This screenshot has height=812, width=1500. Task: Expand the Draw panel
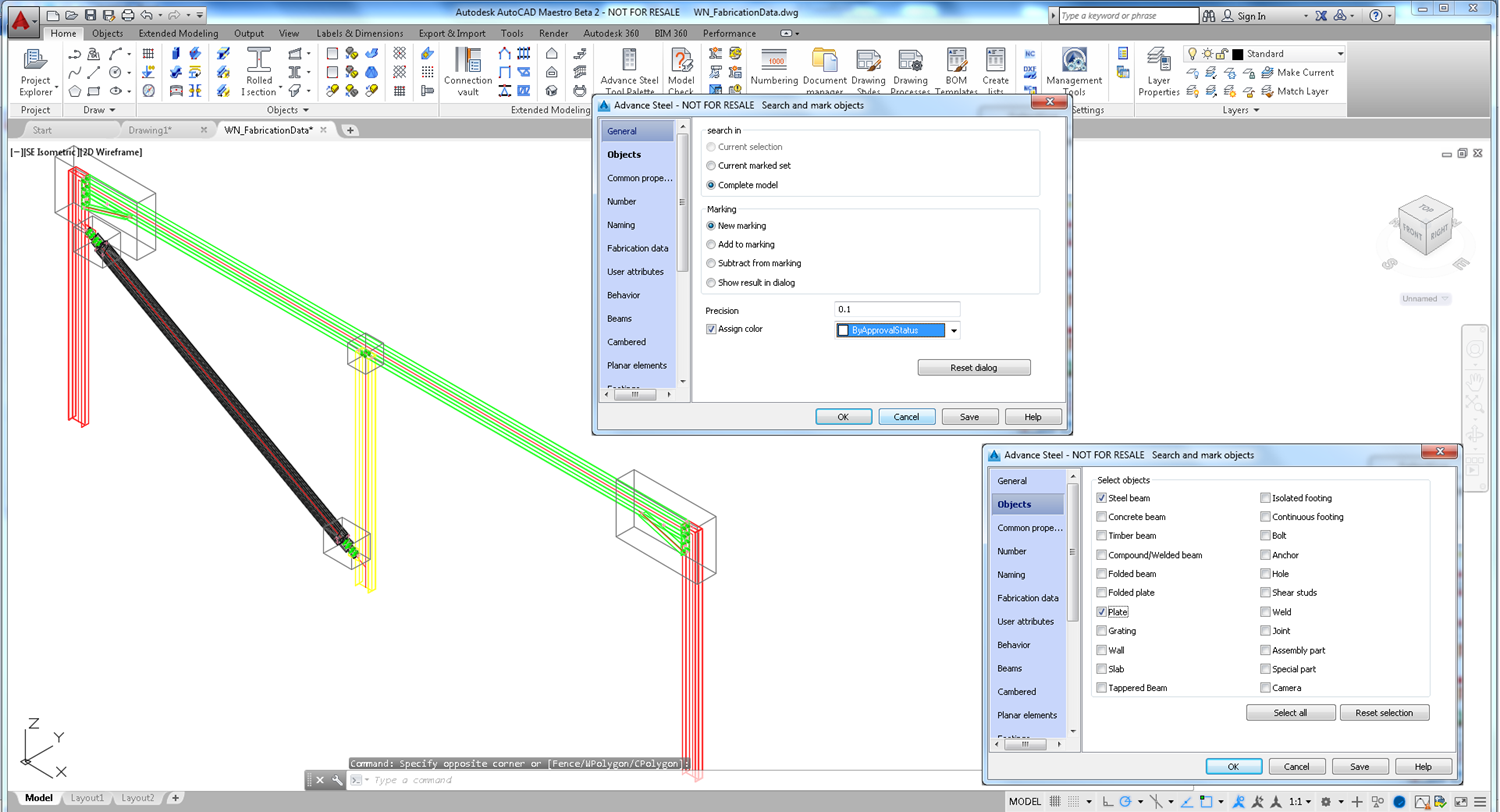100,110
